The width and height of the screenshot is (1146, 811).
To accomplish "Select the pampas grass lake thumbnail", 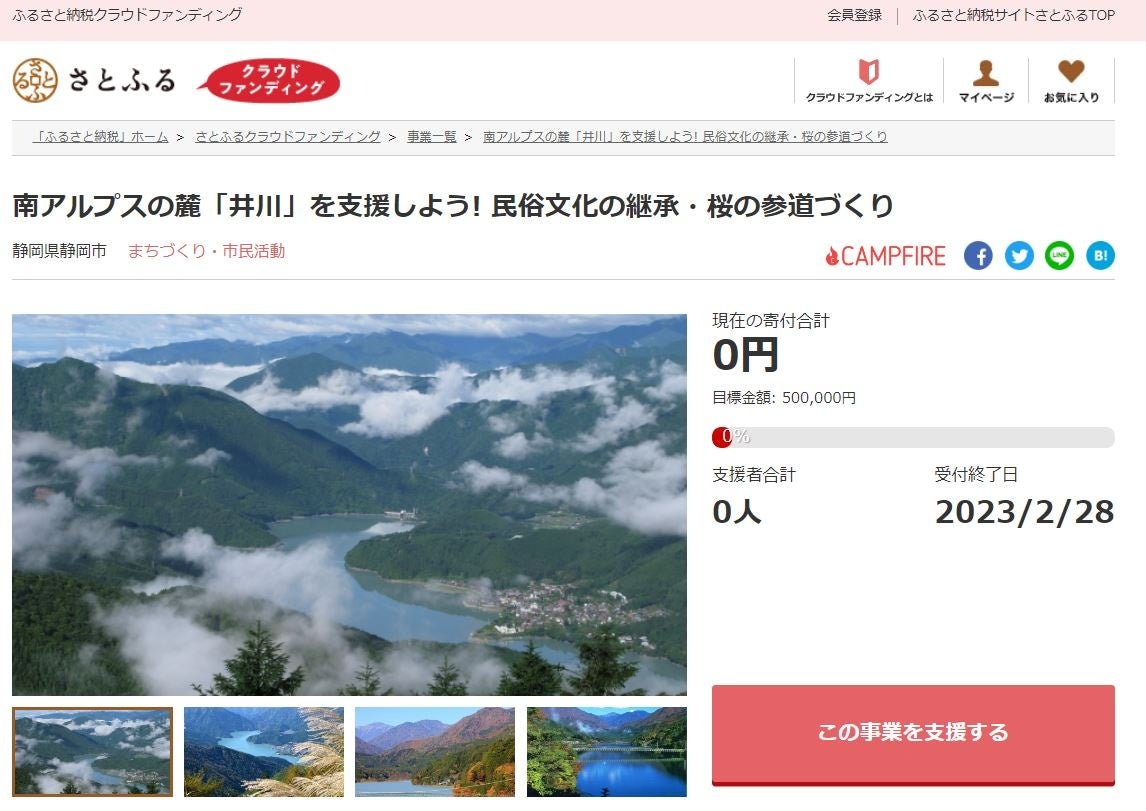I will [264, 752].
